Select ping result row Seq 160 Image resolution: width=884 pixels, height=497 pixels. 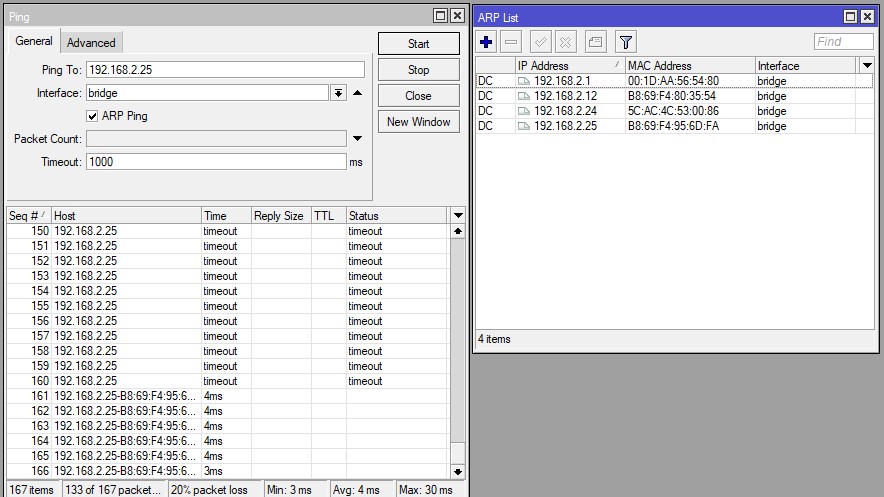point(228,381)
